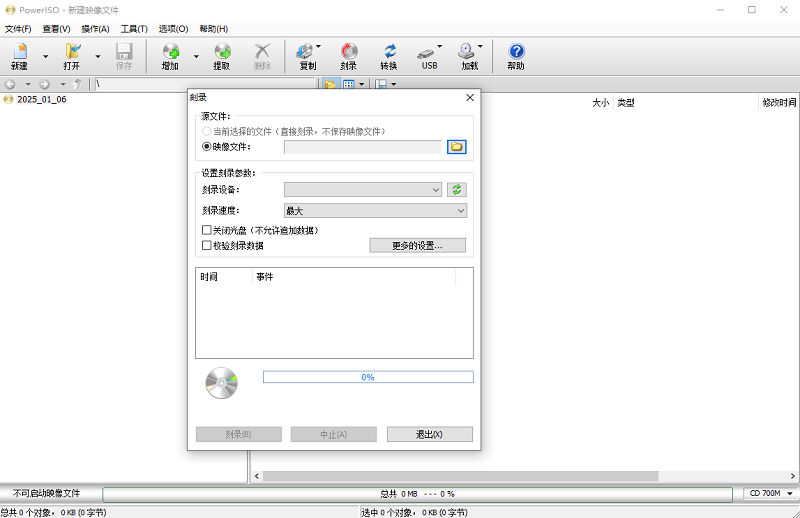Click the 退出(X) button
This screenshot has width=800, height=518.
429,434
